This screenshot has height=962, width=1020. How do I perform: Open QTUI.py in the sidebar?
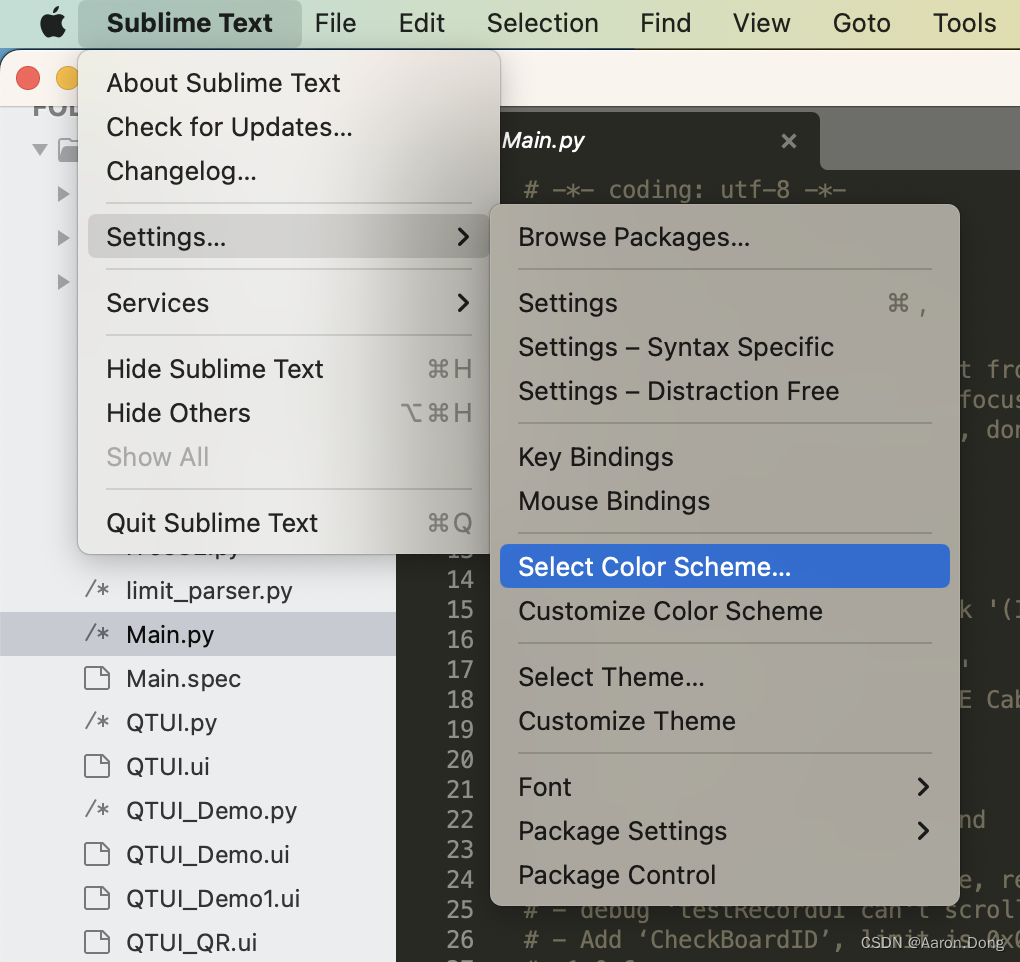coord(172,723)
